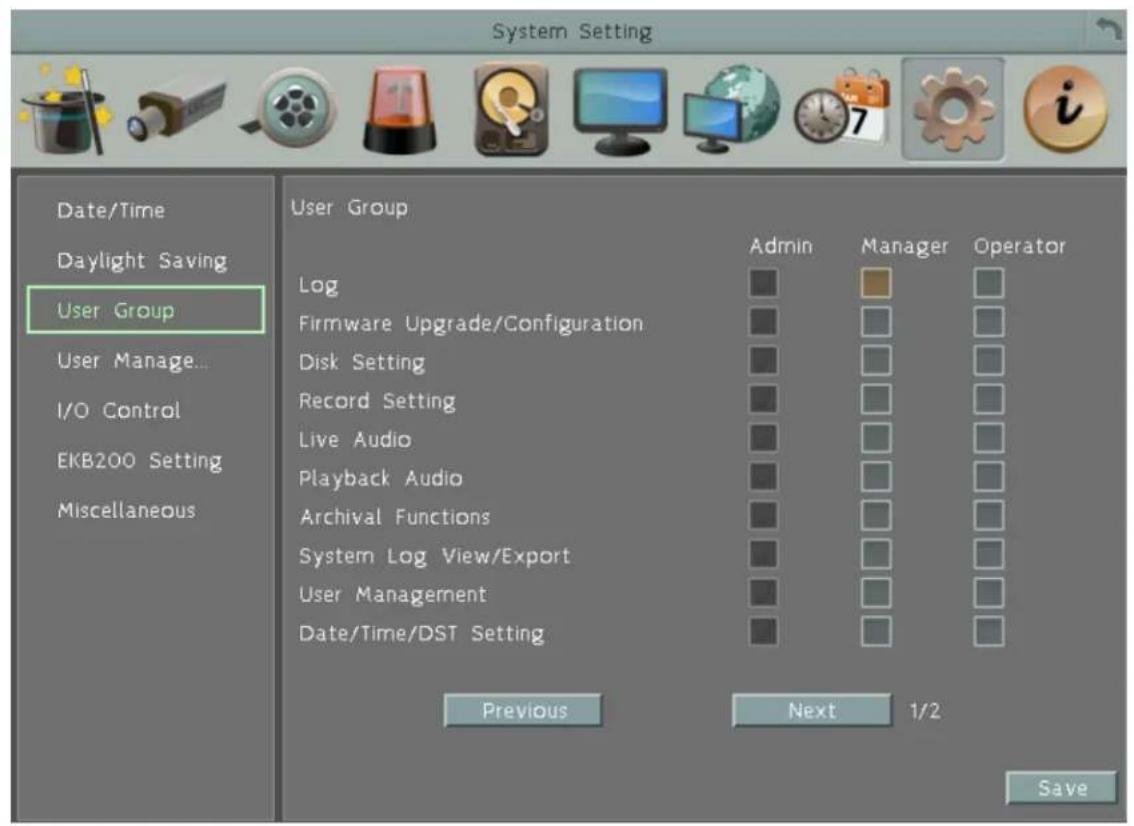This screenshot has height=826, width=1134.
Task: Select User Group menu item
Action: pyautogui.click(x=145, y=310)
